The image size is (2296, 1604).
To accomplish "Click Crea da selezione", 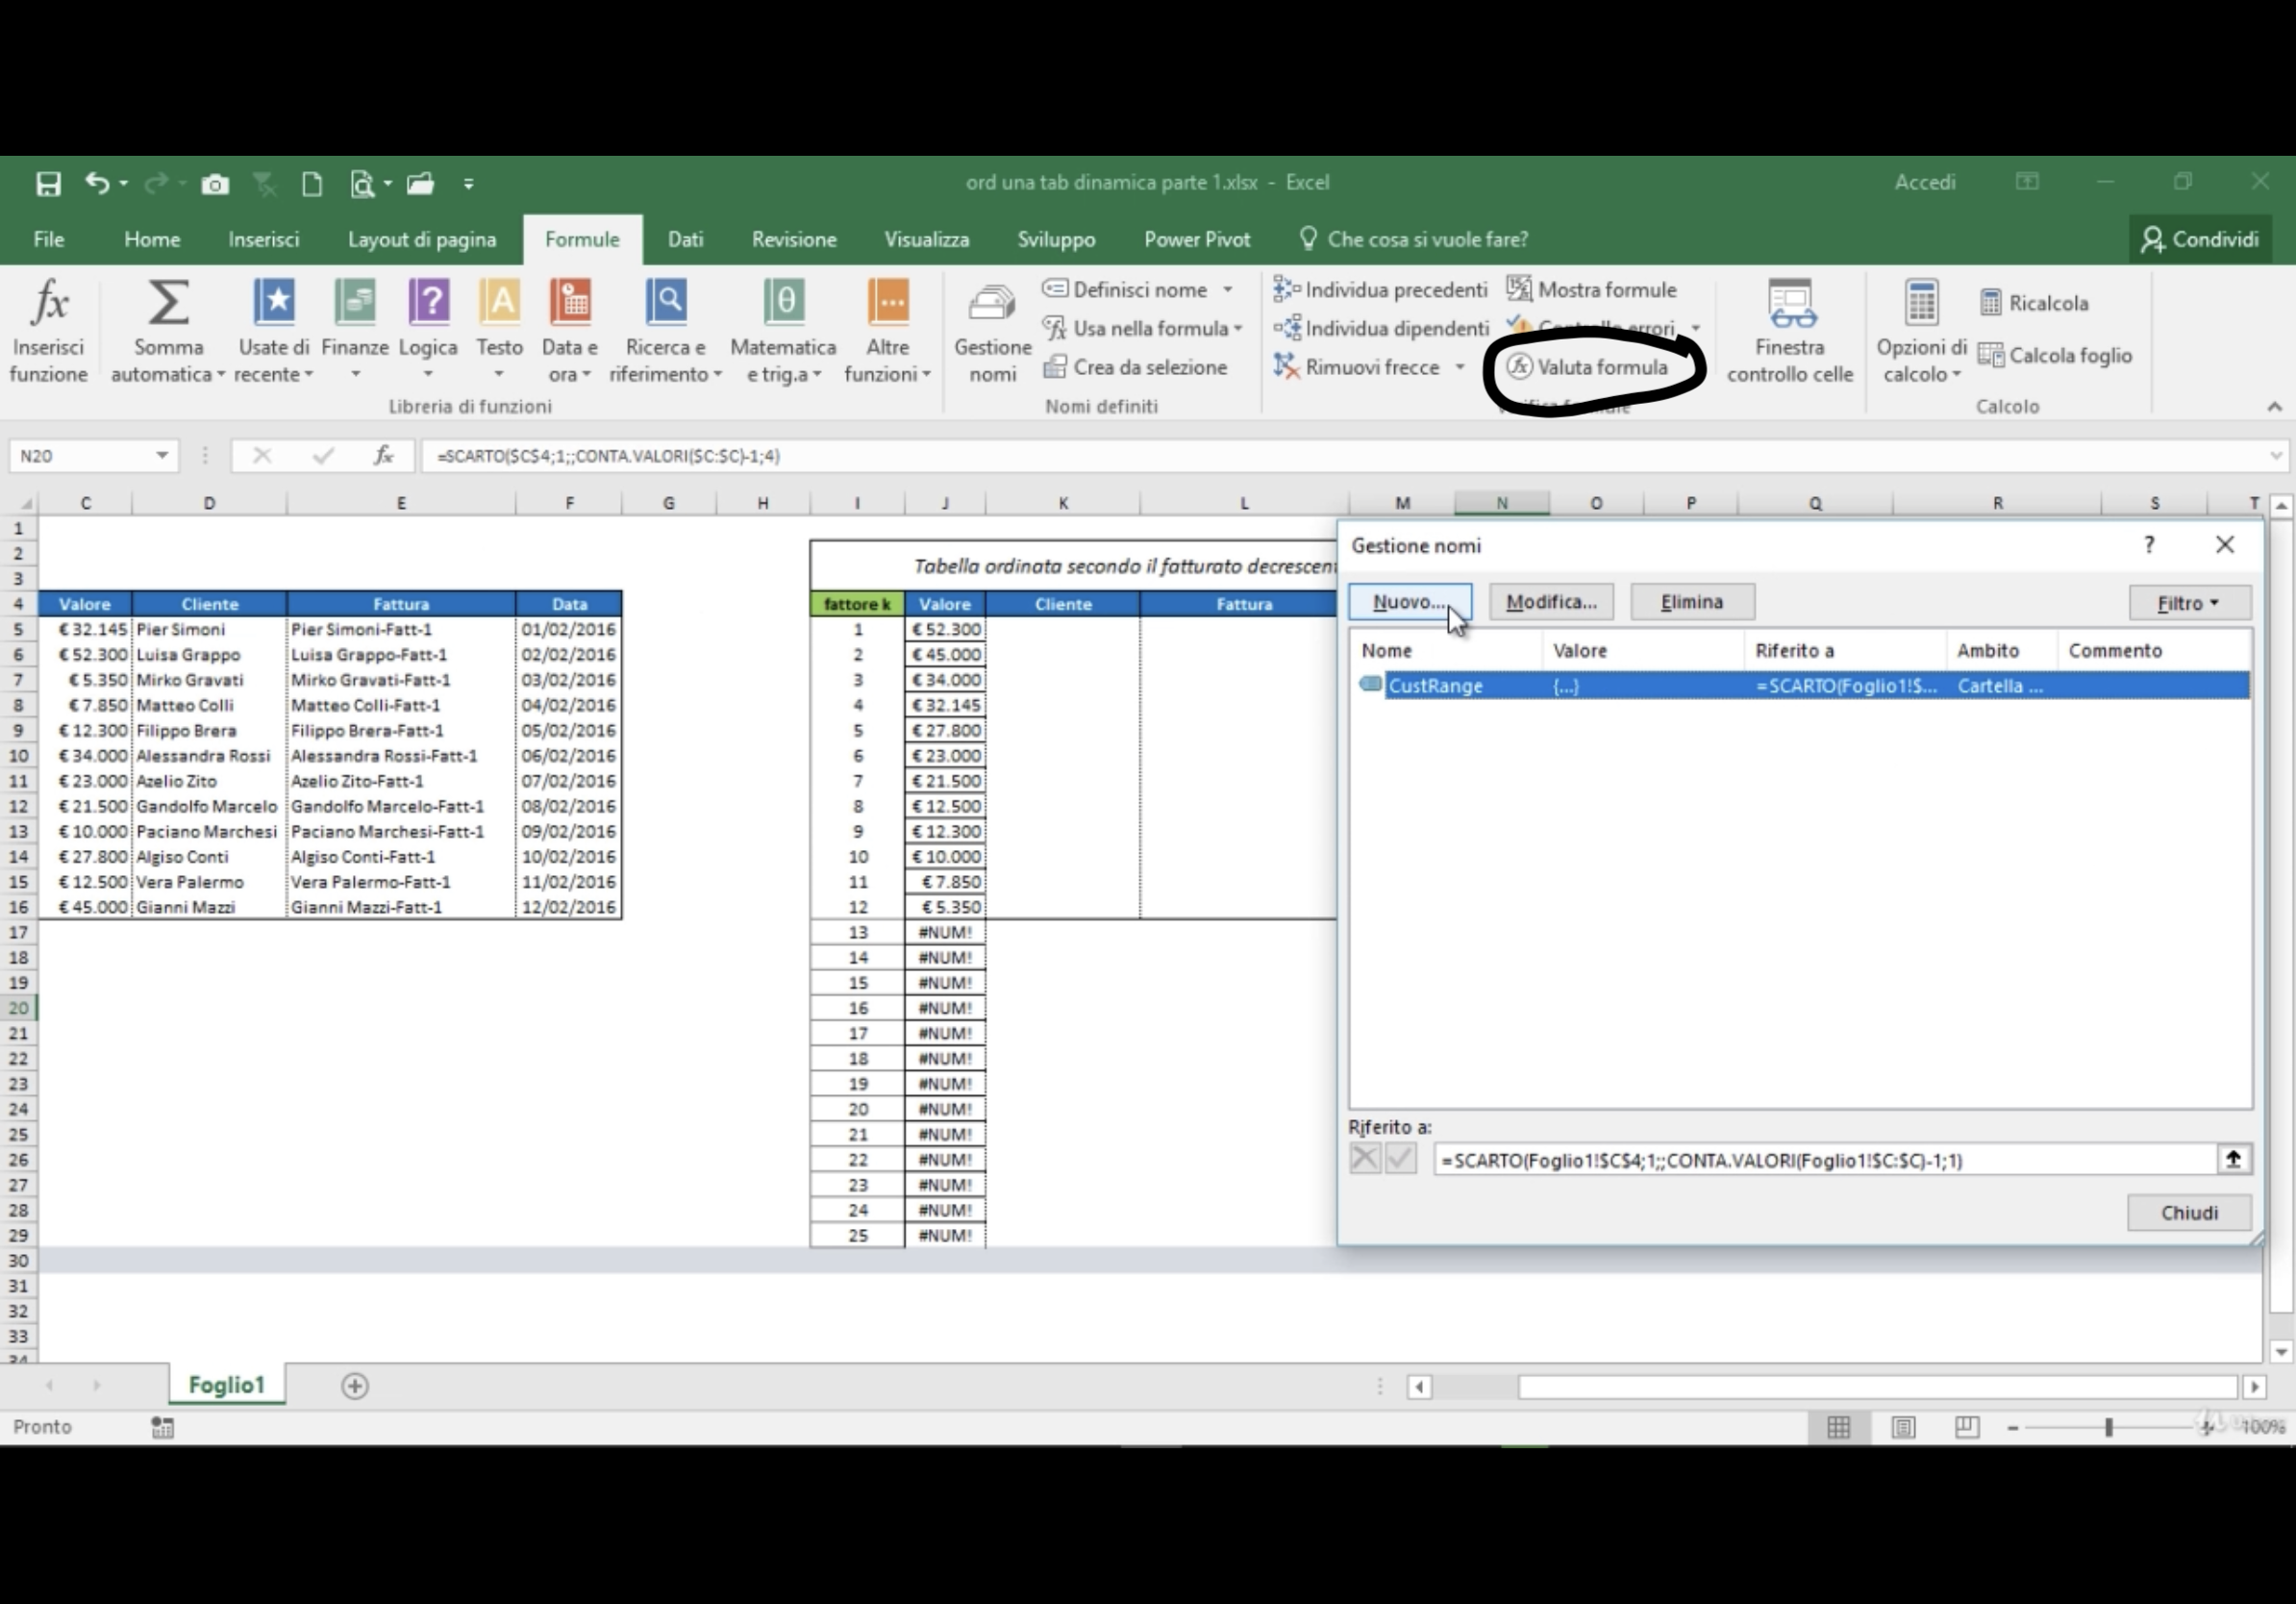I will click(x=1136, y=367).
